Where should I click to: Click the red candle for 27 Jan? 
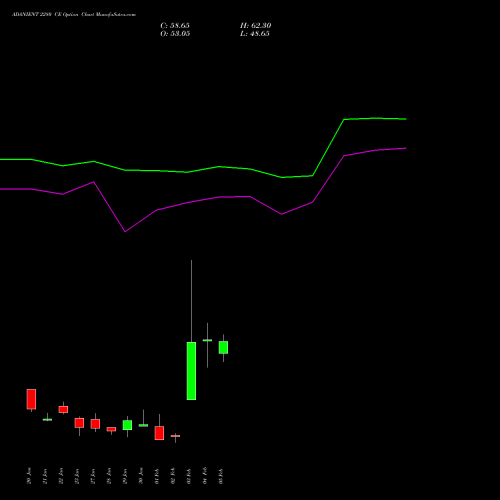pyautogui.click(x=95, y=424)
